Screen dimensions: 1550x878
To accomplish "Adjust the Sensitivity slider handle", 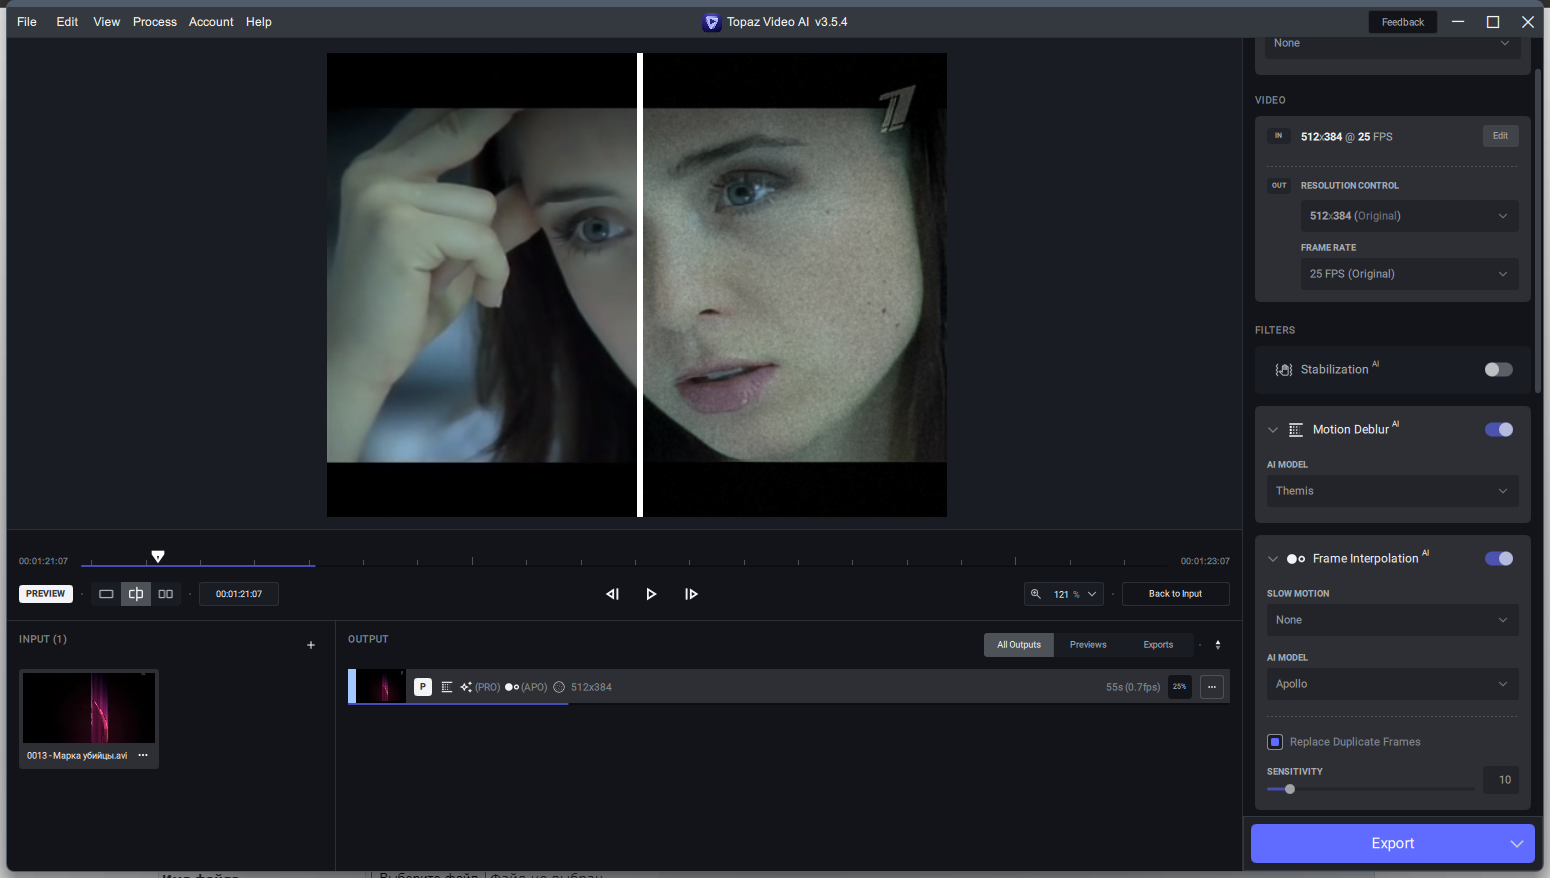I will point(1289,789).
